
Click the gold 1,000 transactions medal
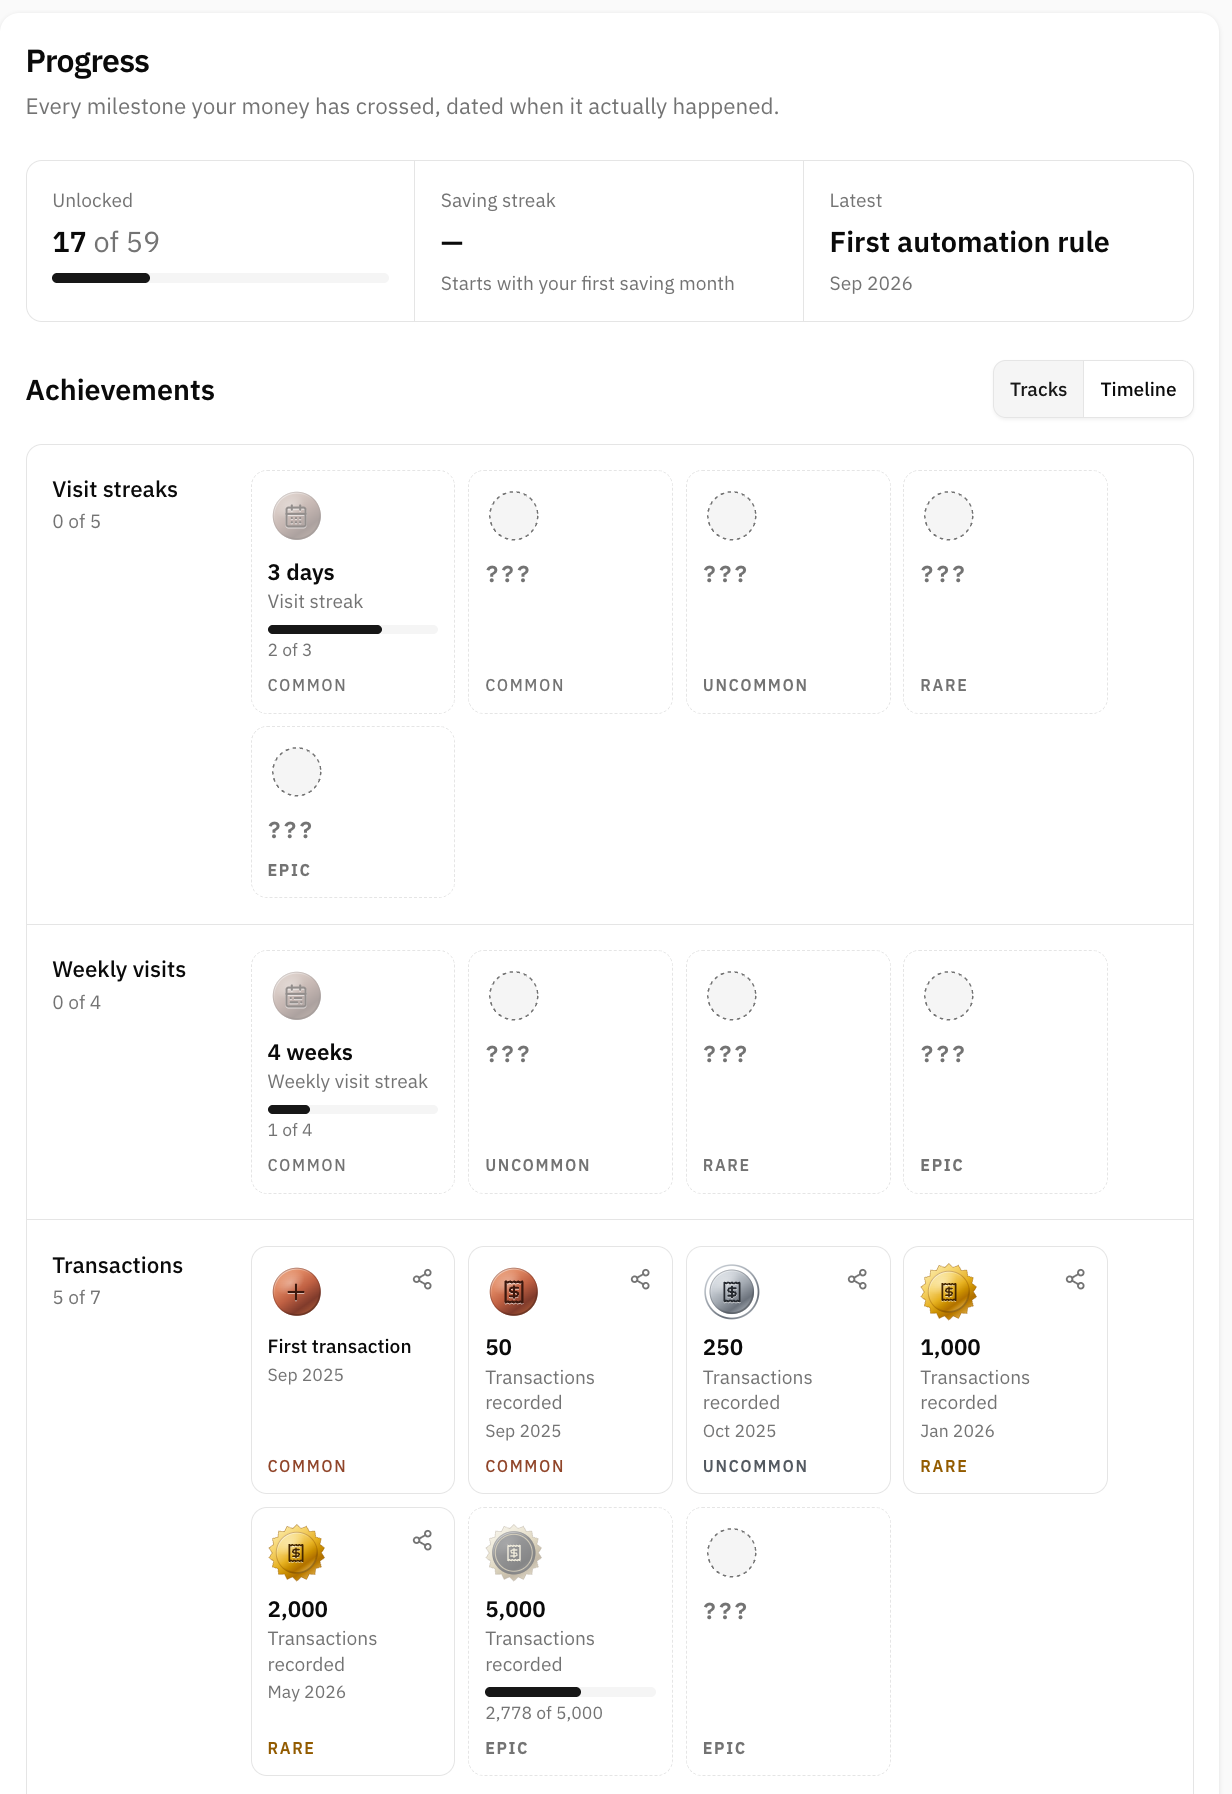pos(948,1292)
